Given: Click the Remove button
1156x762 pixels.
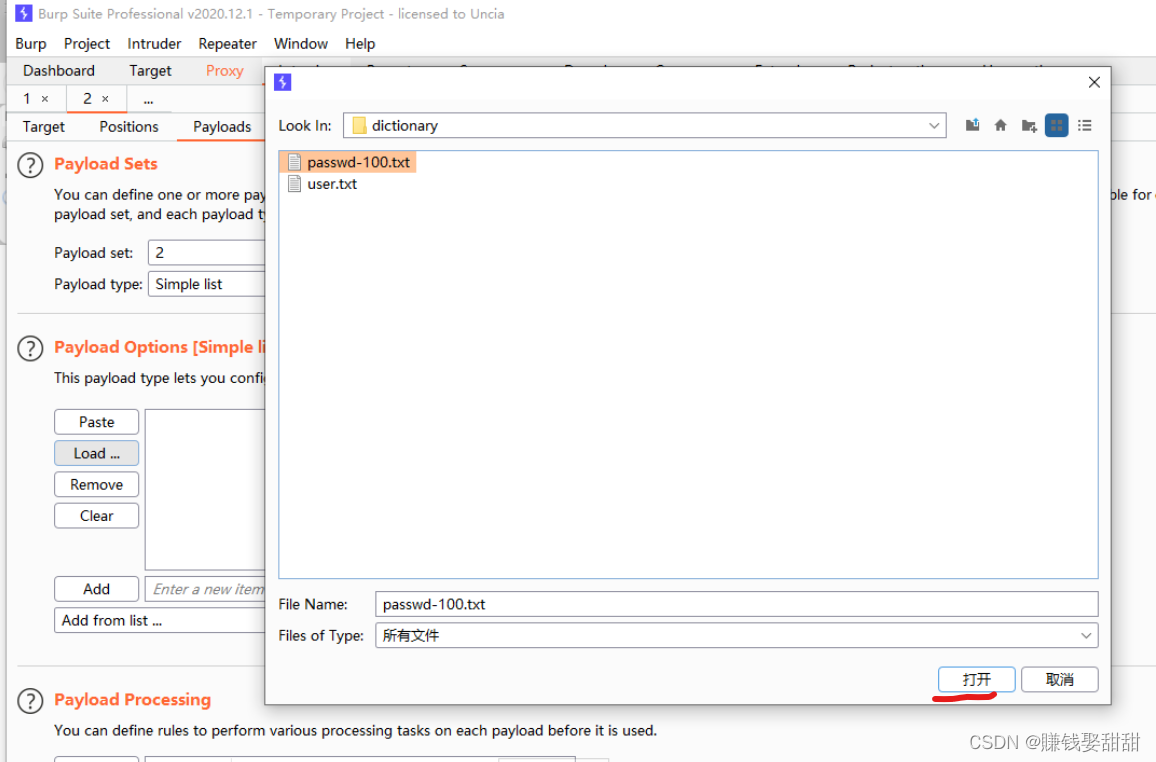Looking at the screenshot, I should [x=97, y=485].
